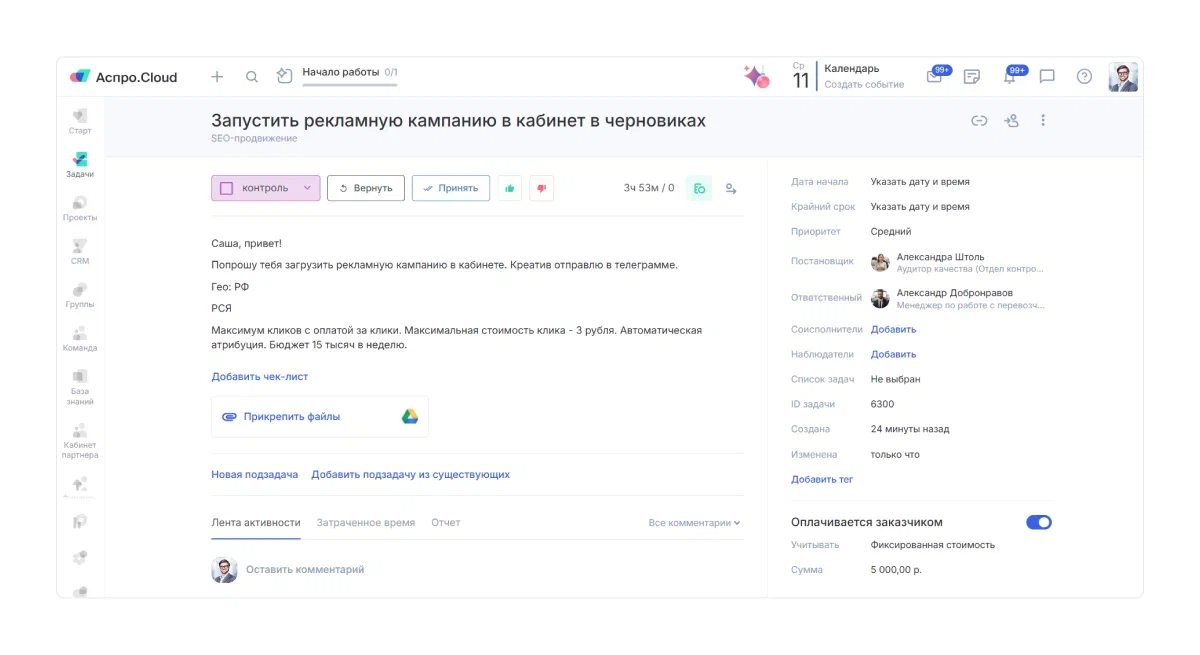
Task: Click the thumbs down icon
Action: pos(541,188)
